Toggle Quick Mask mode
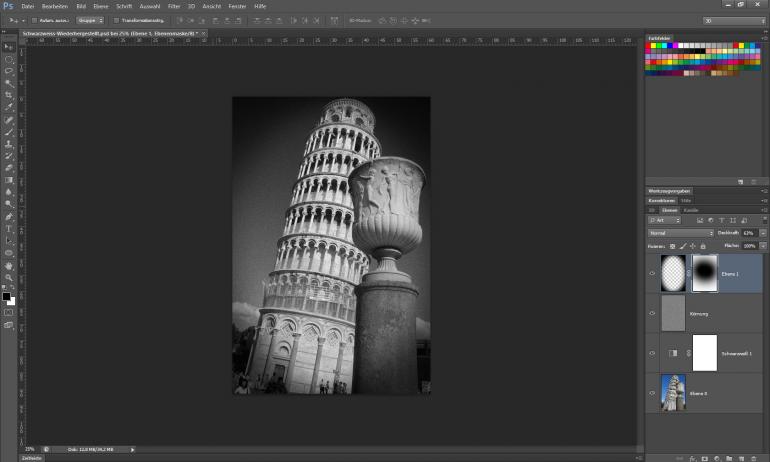The height and width of the screenshot is (462, 770). click(x=8, y=312)
